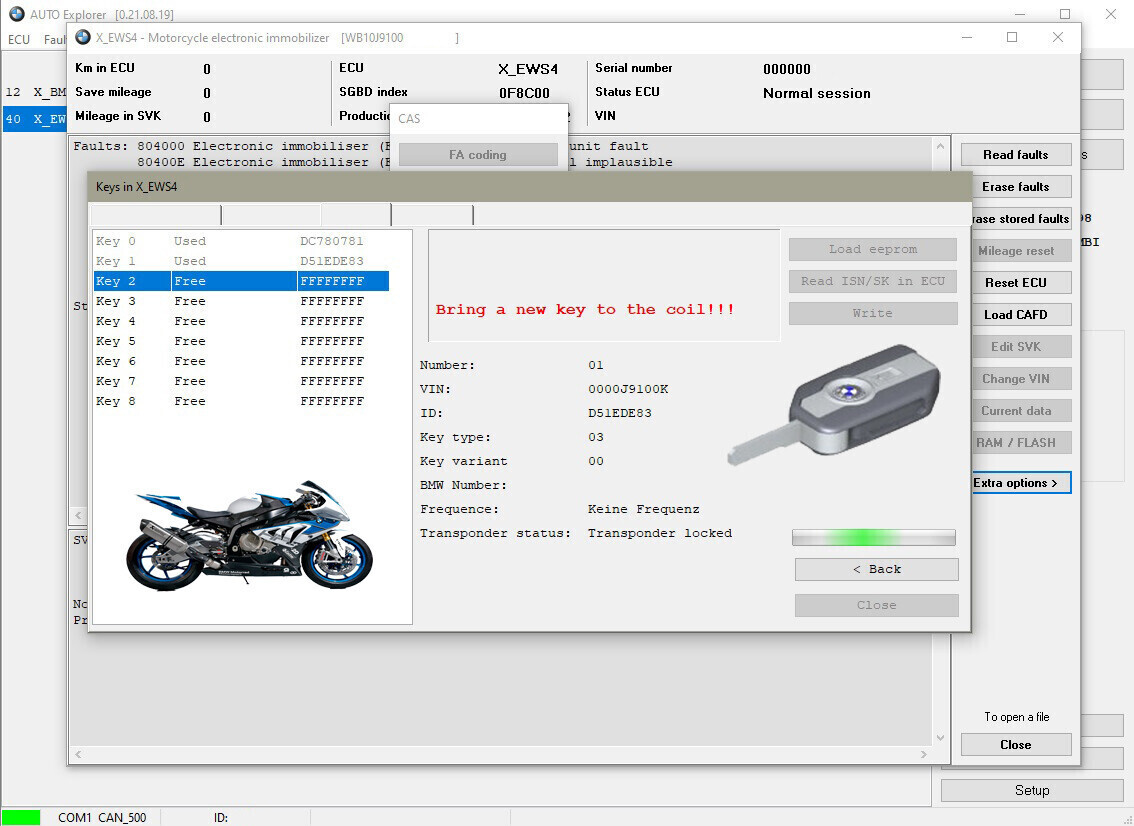The image size is (1134, 826).
Task: Click the FA coding button
Action: tap(478, 155)
